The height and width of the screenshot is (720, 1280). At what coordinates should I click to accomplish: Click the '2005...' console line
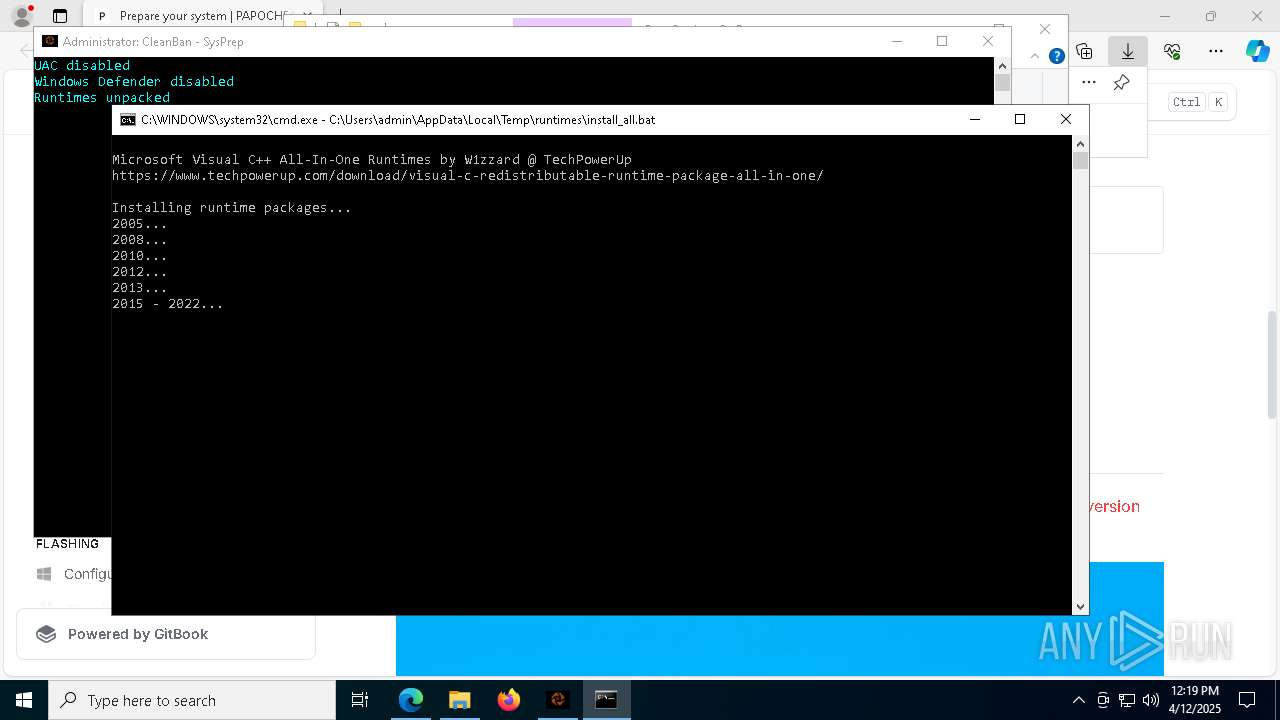pos(140,224)
